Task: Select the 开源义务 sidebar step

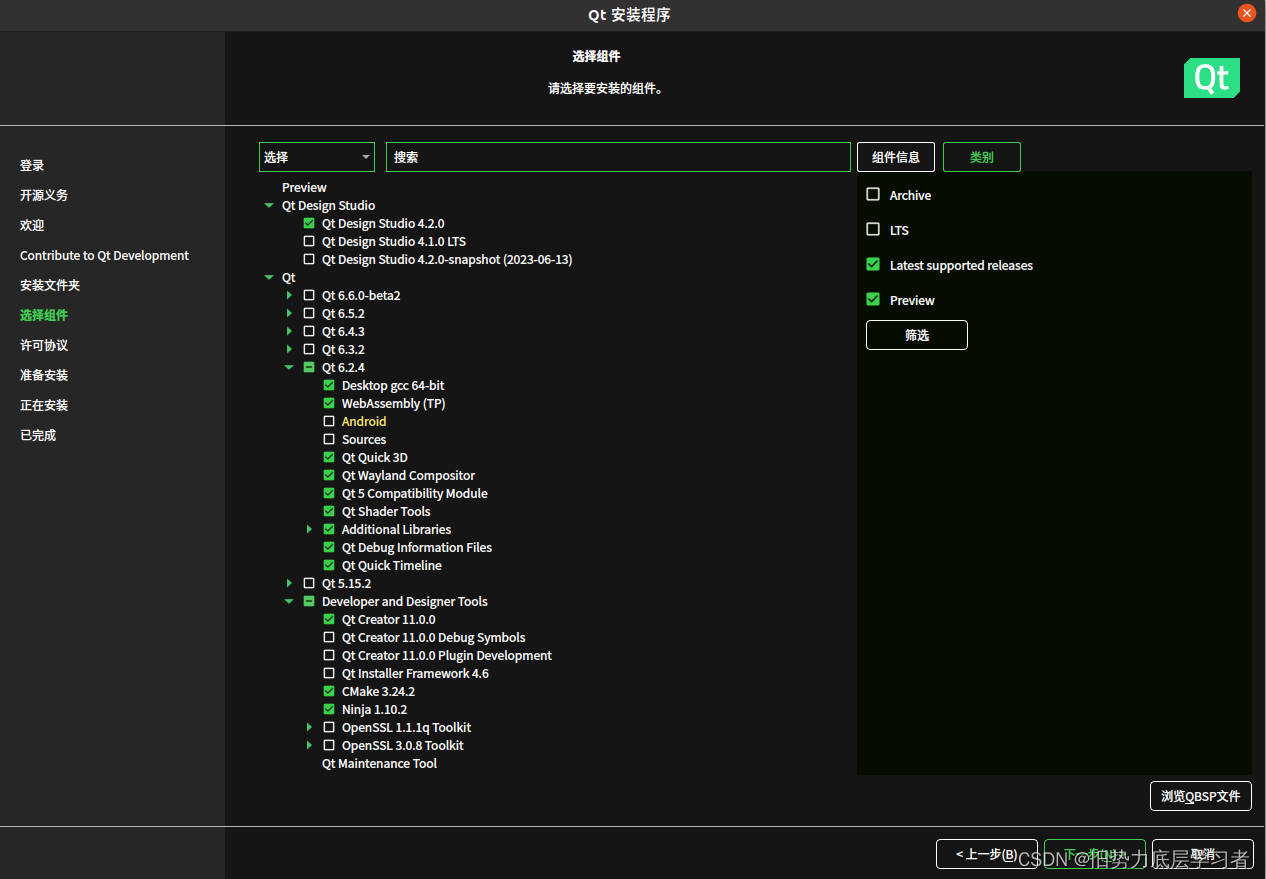Action: [44, 196]
